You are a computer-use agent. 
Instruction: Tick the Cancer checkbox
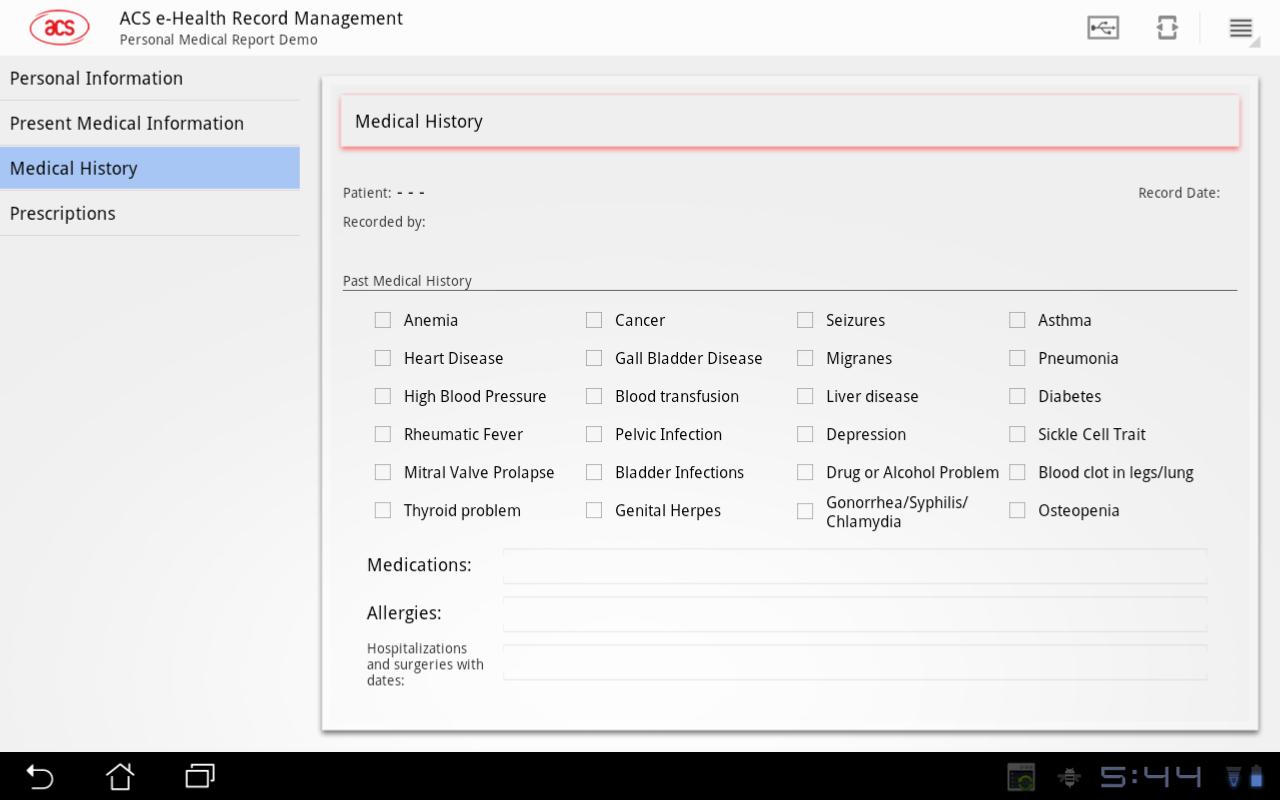[594, 320]
